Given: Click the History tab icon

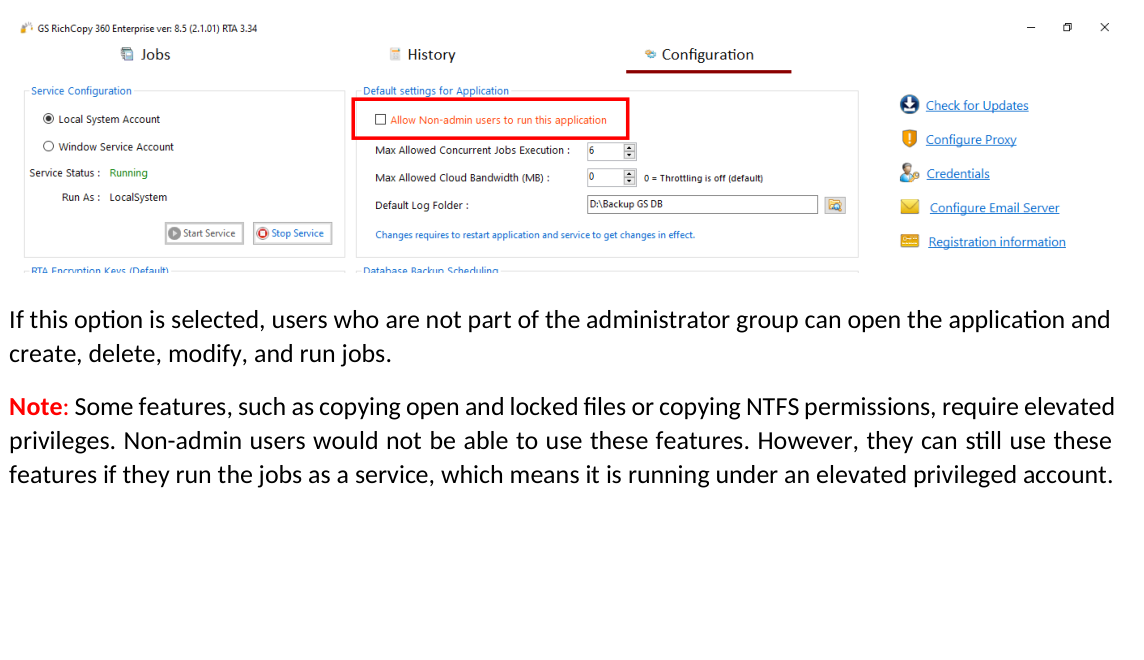Looking at the screenshot, I should 395,54.
